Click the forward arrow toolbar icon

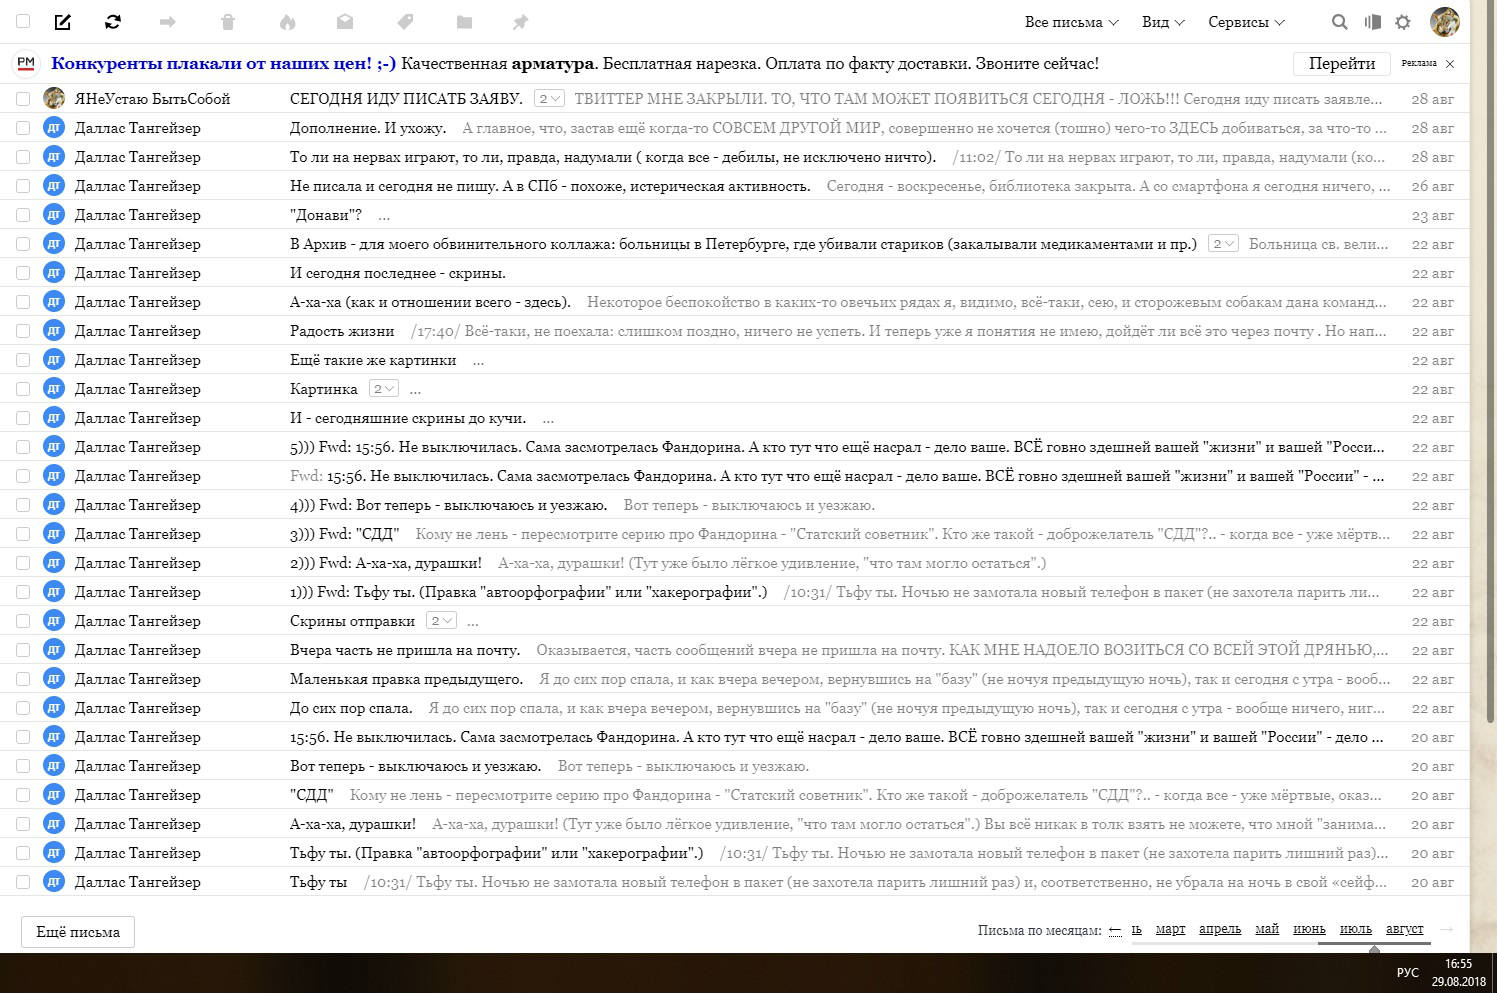pos(168,22)
